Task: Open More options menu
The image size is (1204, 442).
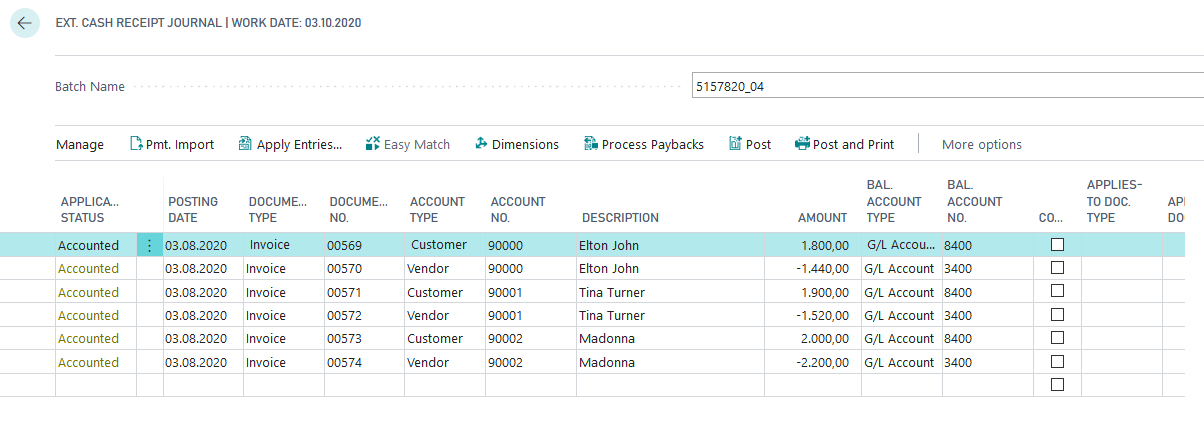Action: (x=982, y=144)
